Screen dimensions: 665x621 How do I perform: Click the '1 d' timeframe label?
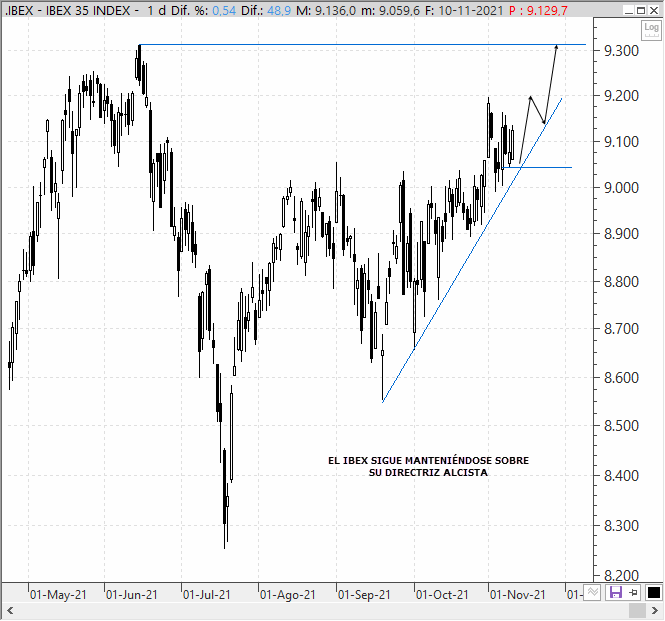(x=156, y=10)
